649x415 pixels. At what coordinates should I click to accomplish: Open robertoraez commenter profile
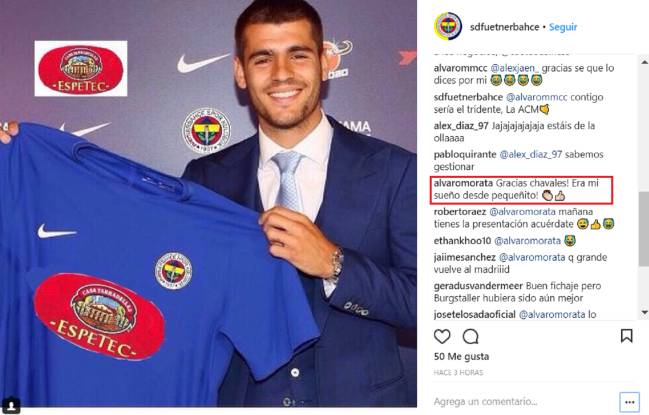click(460, 211)
